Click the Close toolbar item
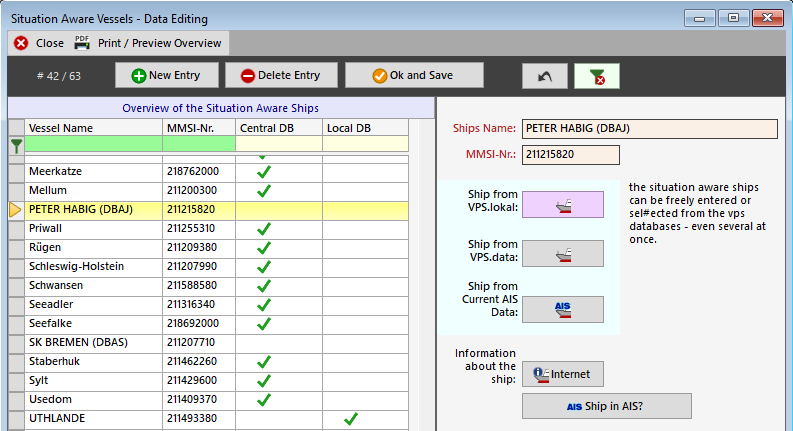Image resolution: width=793 pixels, height=431 pixels. (38, 43)
